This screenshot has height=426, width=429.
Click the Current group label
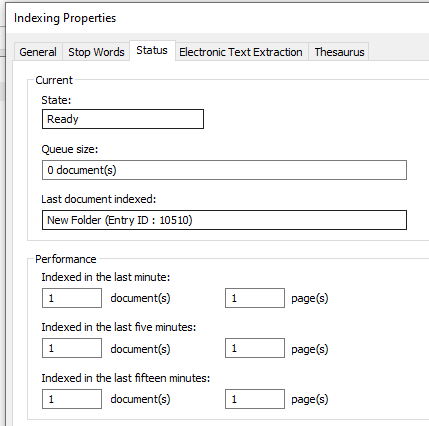[x=54, y=80]
